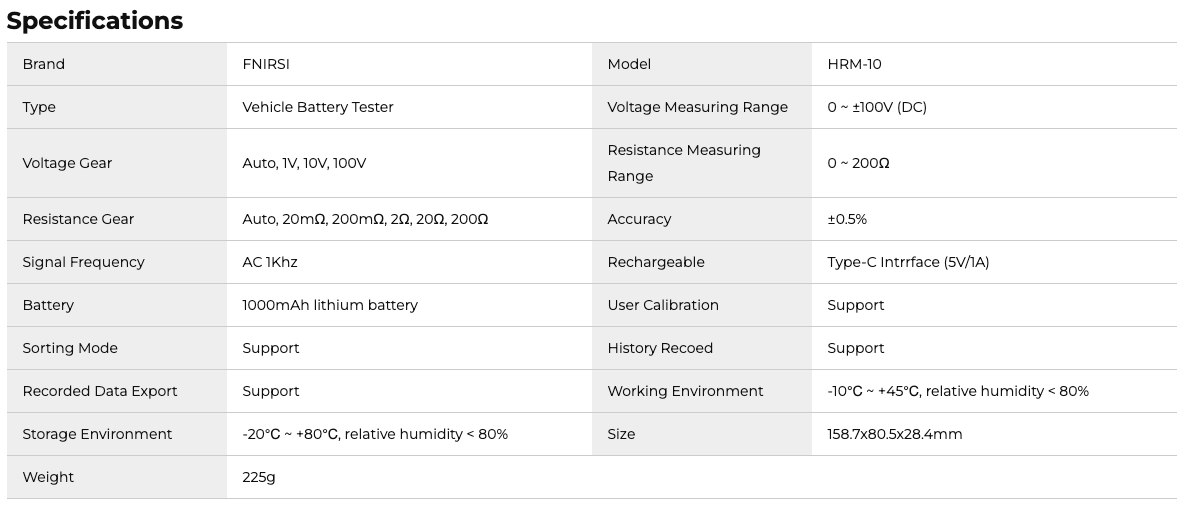Viewport: 1180px width, 509px height.
Task: Click the FNIRSI brand value
Action: click(266, 64)
